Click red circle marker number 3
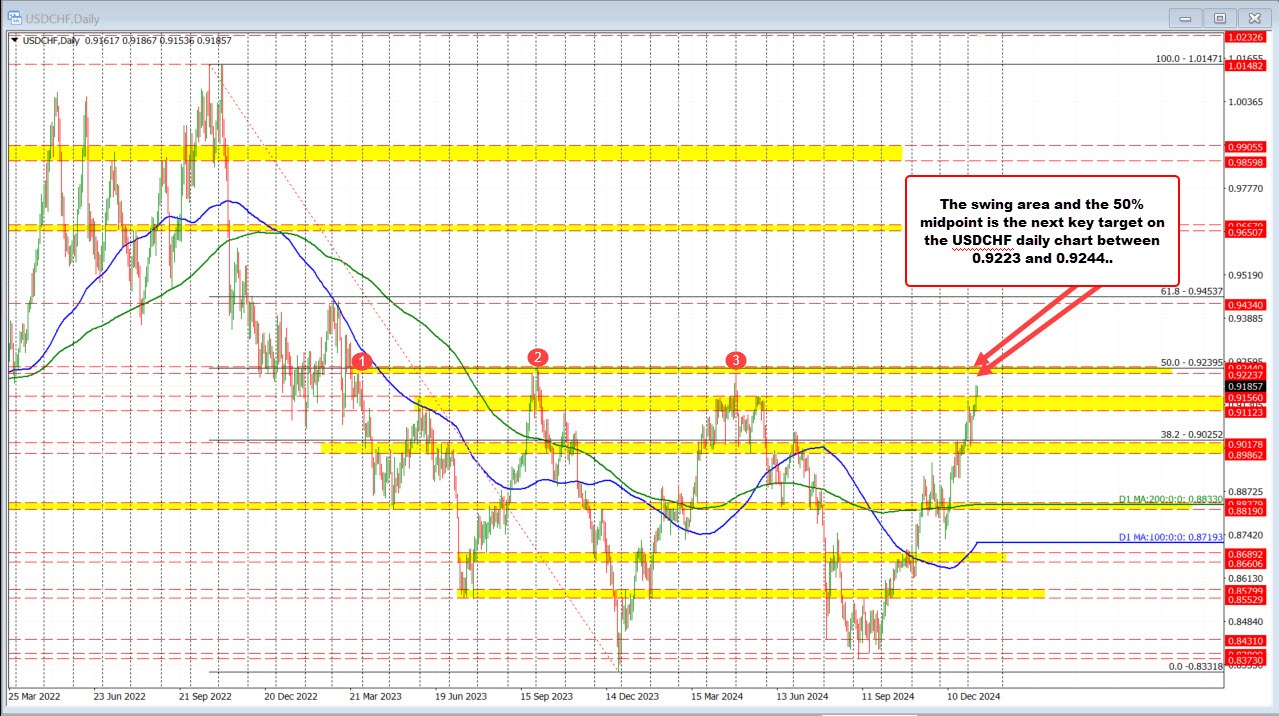This screenshot has height=716, width=1279. pyautogui.click(x=735, y=359)
